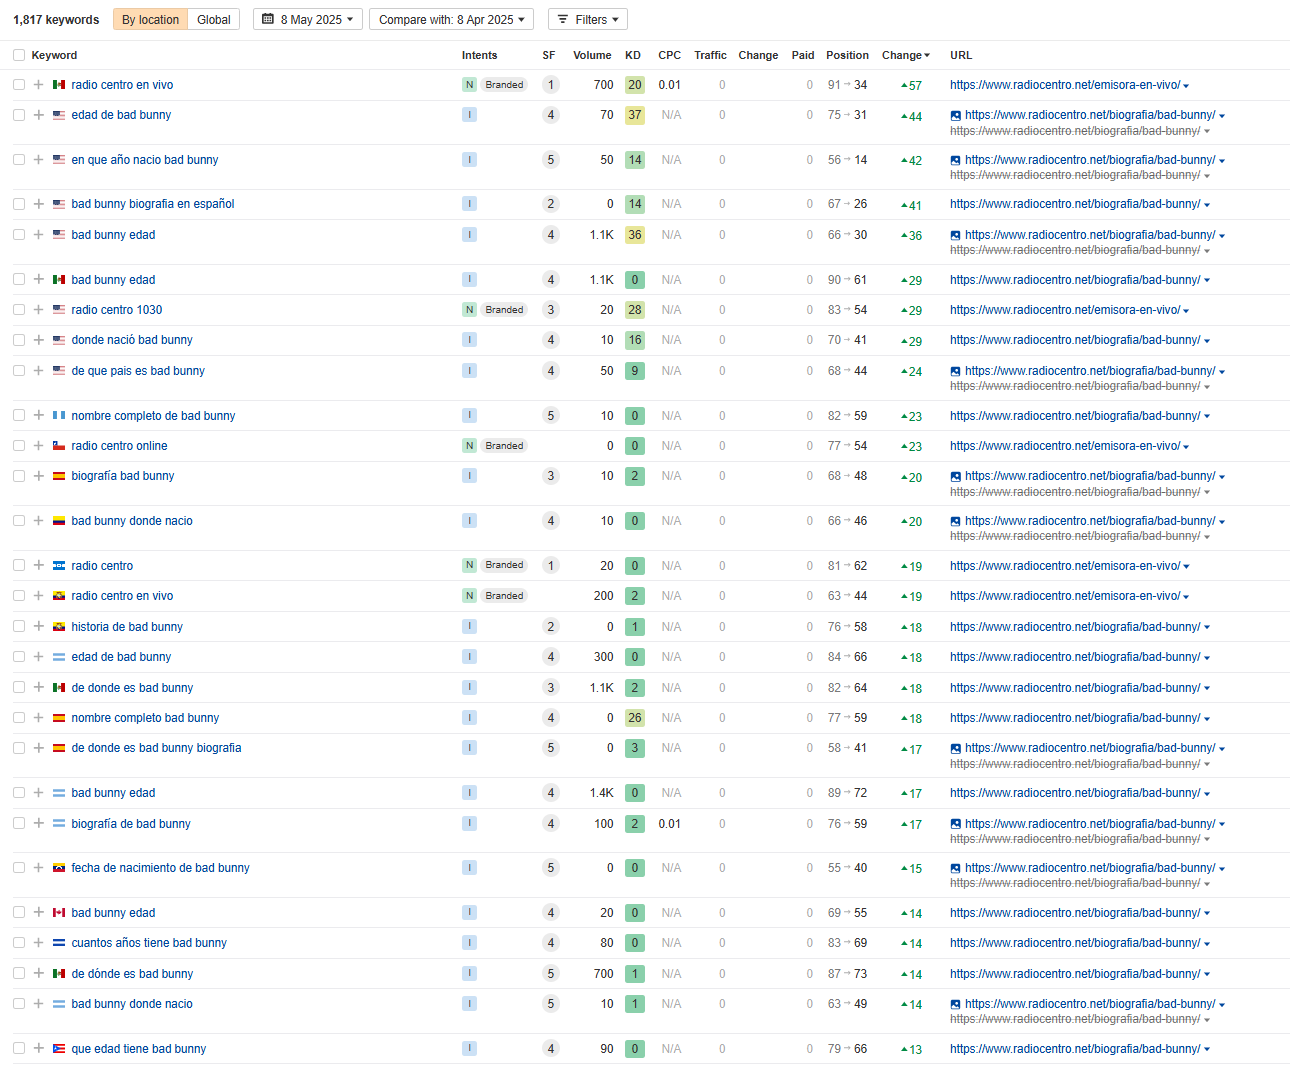The height and width of the screenshot is (1069, 1290).
Task: Click the navigational intent badge for 'radio centro online'
Action: (469, 446)
